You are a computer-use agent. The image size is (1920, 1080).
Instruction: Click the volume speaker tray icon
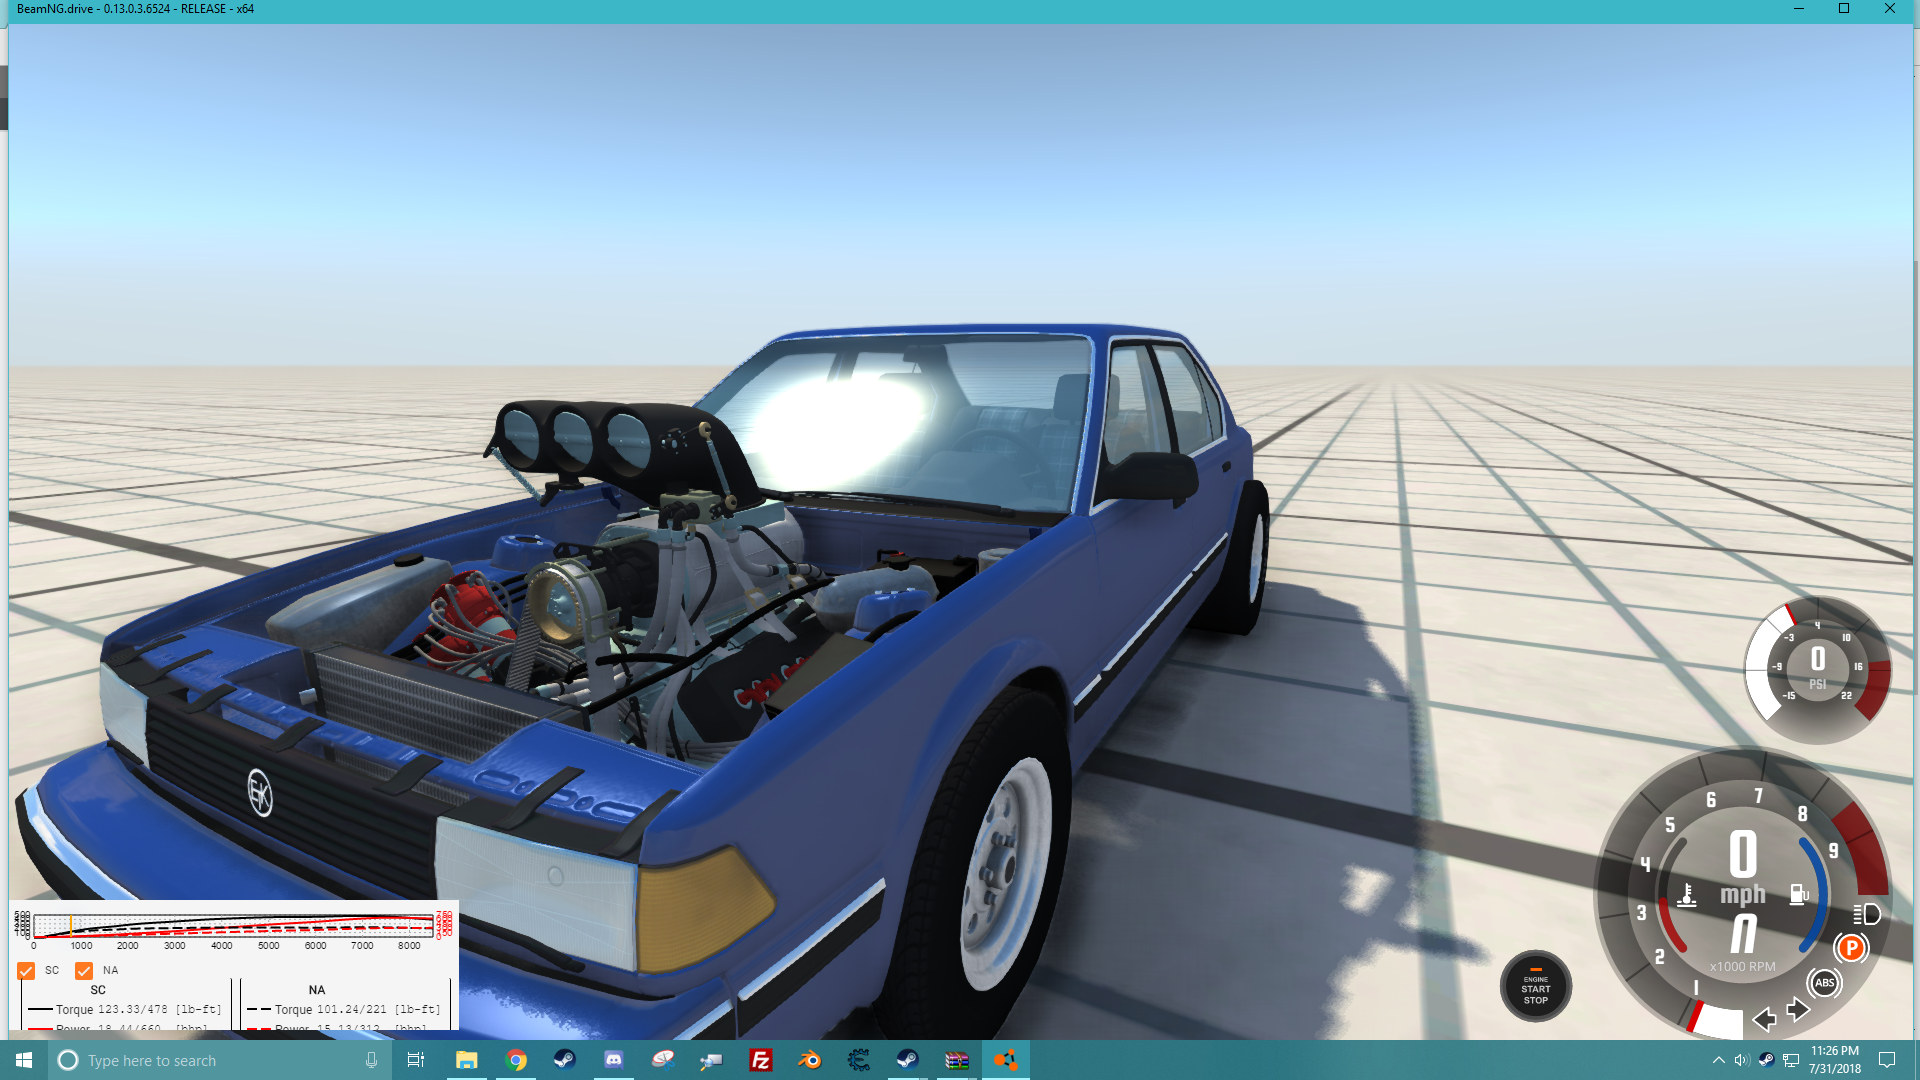pyautogui.click(x=1742, y=1060)
